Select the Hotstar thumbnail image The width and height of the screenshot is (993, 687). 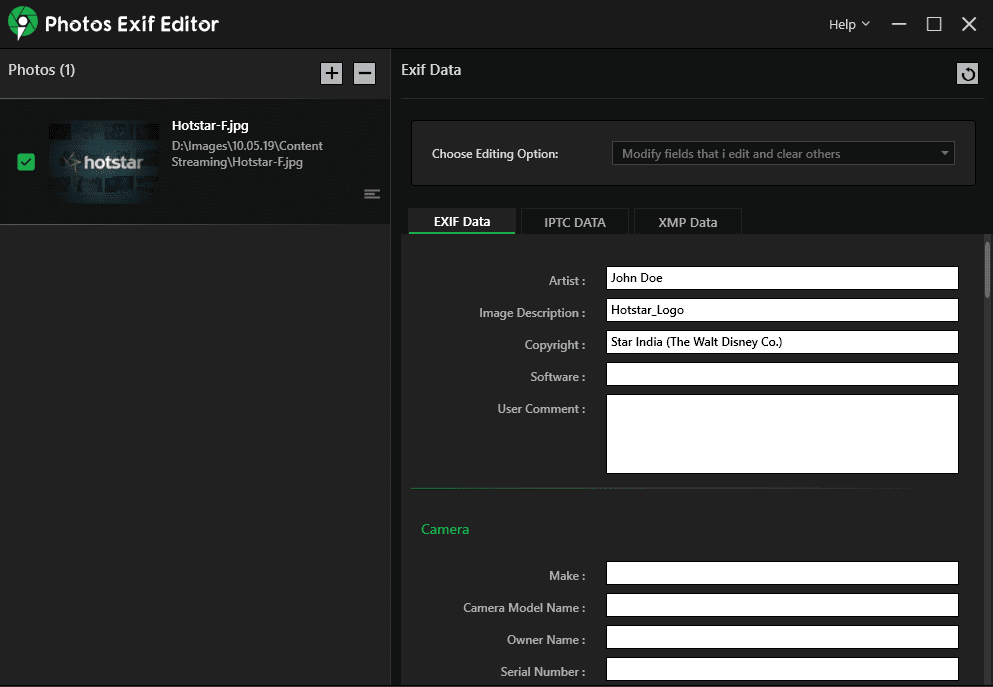click(x=104, y=162)
